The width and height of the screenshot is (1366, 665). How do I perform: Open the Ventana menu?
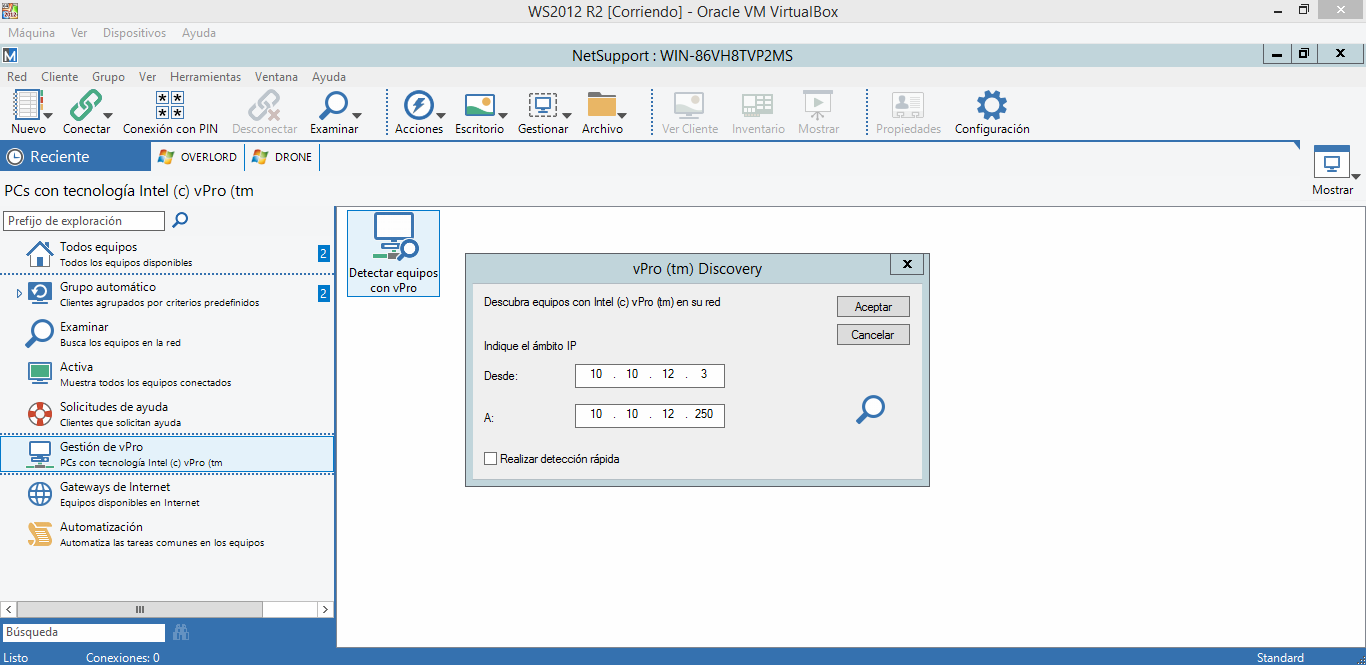point(276,76)
